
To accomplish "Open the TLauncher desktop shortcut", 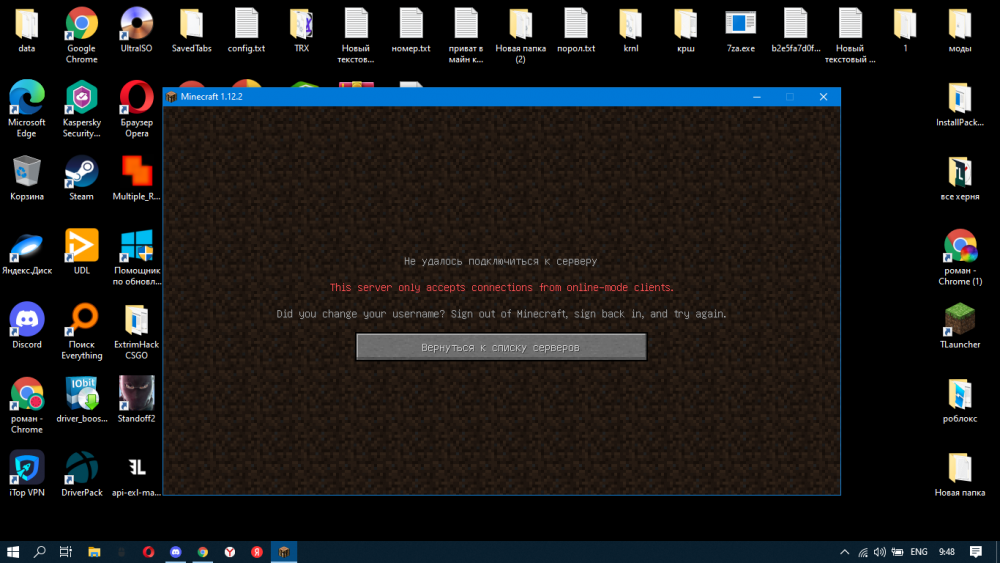I will pos(960,326).
